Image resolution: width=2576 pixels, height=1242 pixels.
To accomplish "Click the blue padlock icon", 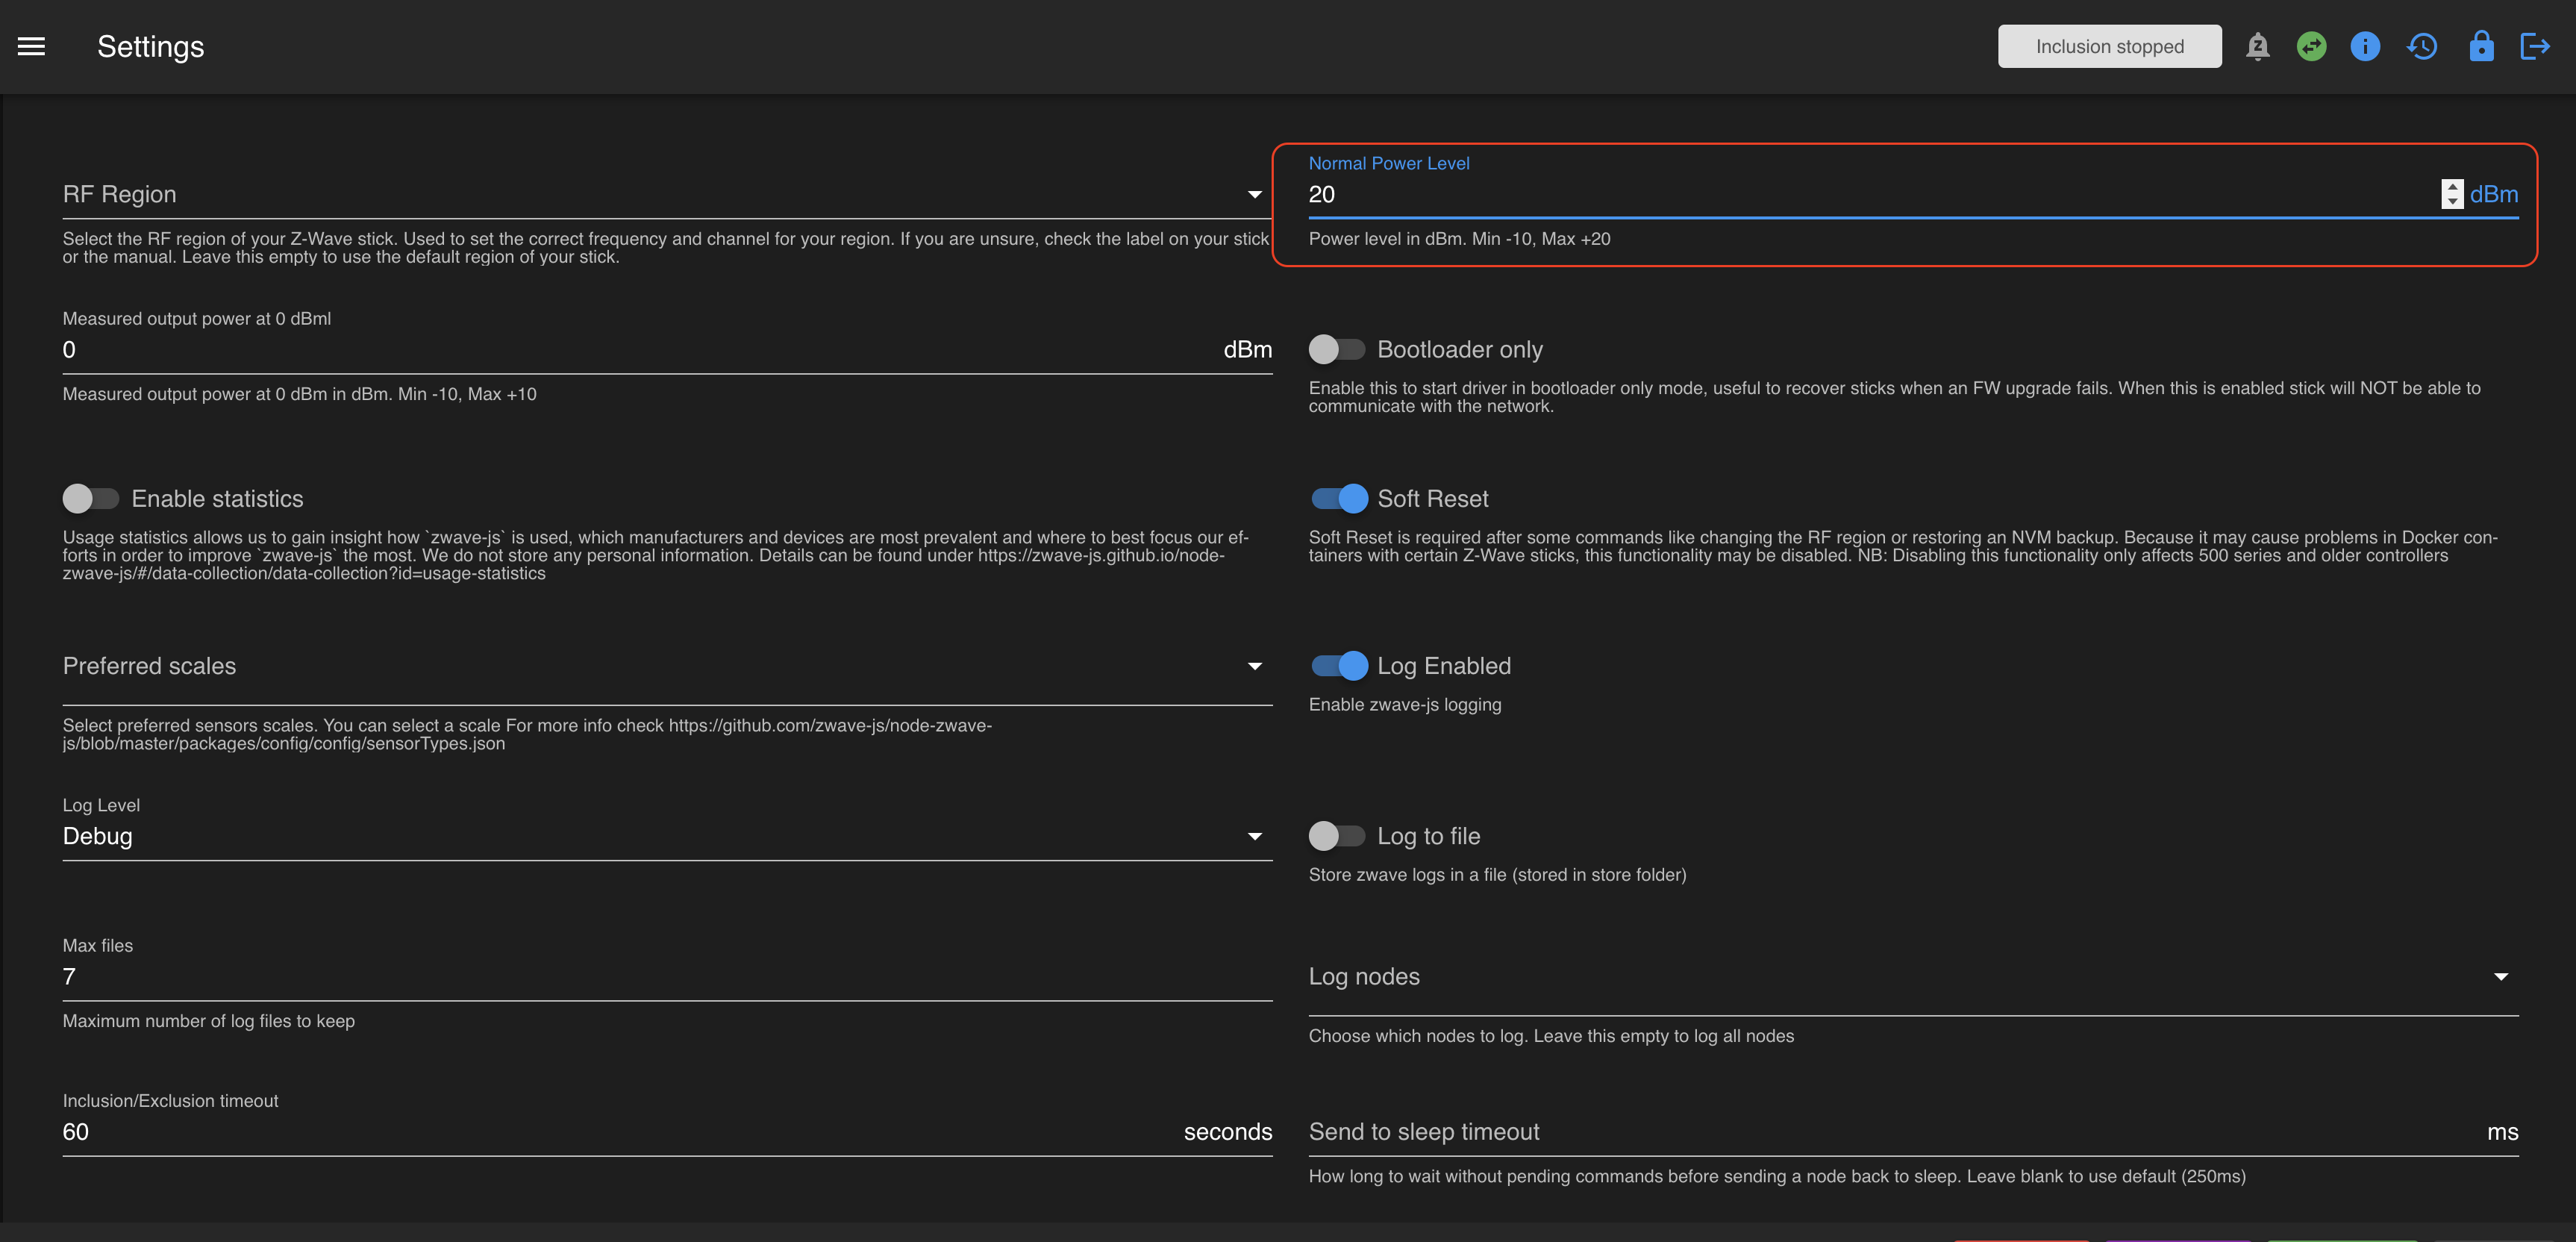I will tap(2481, 46).
